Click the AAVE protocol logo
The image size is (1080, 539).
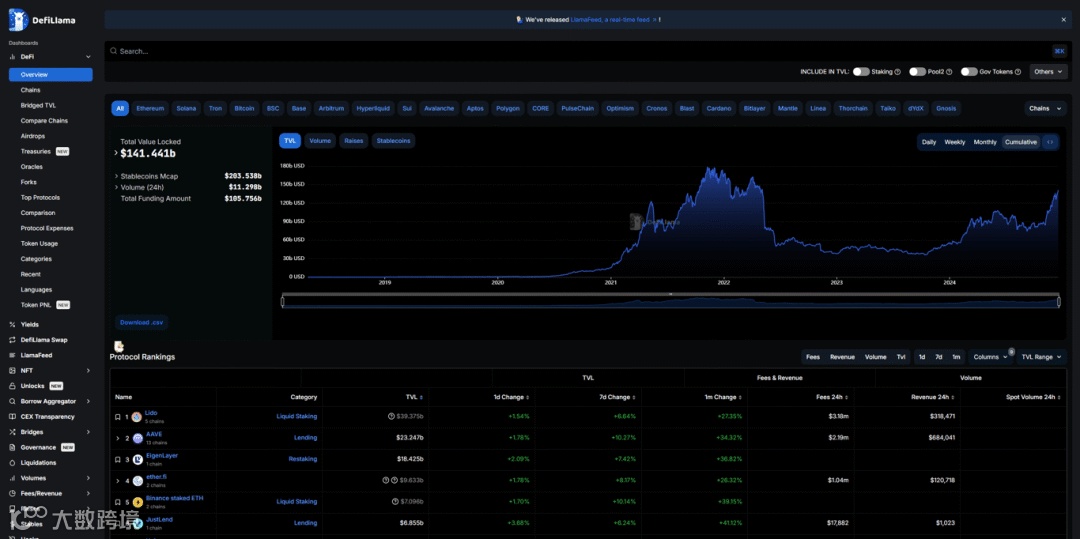137,438
